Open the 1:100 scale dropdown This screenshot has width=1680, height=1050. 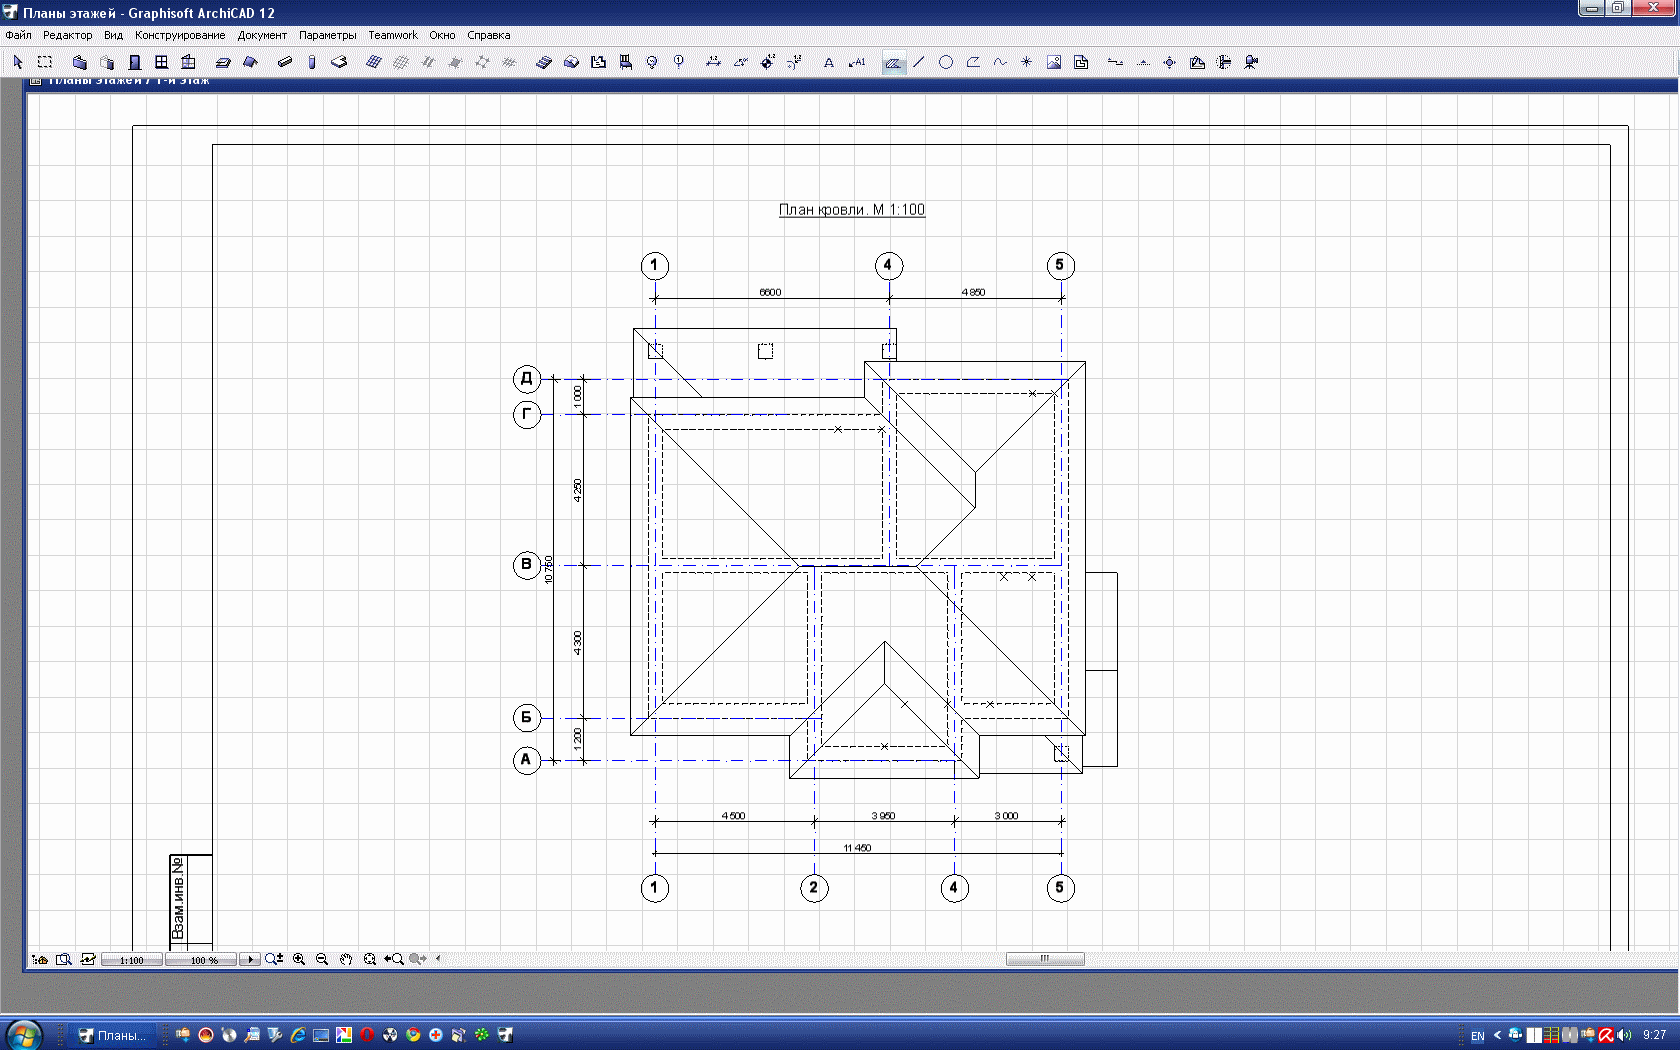132,960
